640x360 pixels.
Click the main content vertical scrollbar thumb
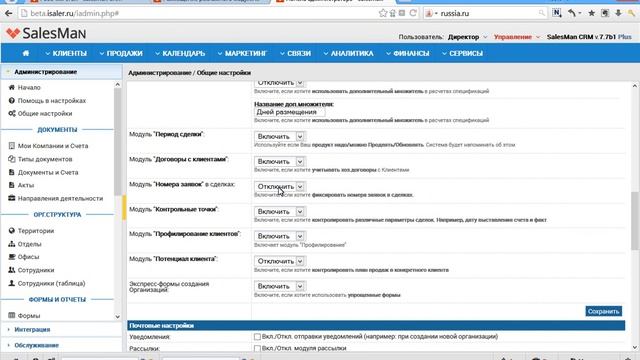[634, 220]
